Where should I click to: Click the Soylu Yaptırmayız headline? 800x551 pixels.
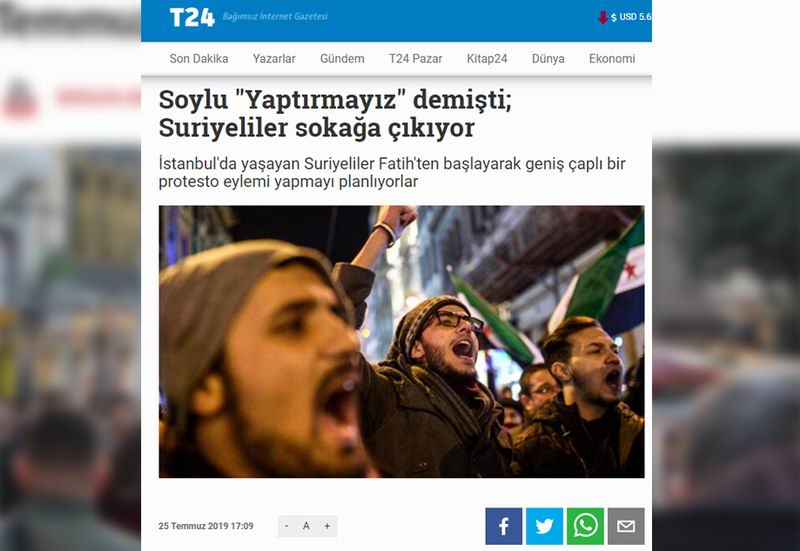(335, 113)
